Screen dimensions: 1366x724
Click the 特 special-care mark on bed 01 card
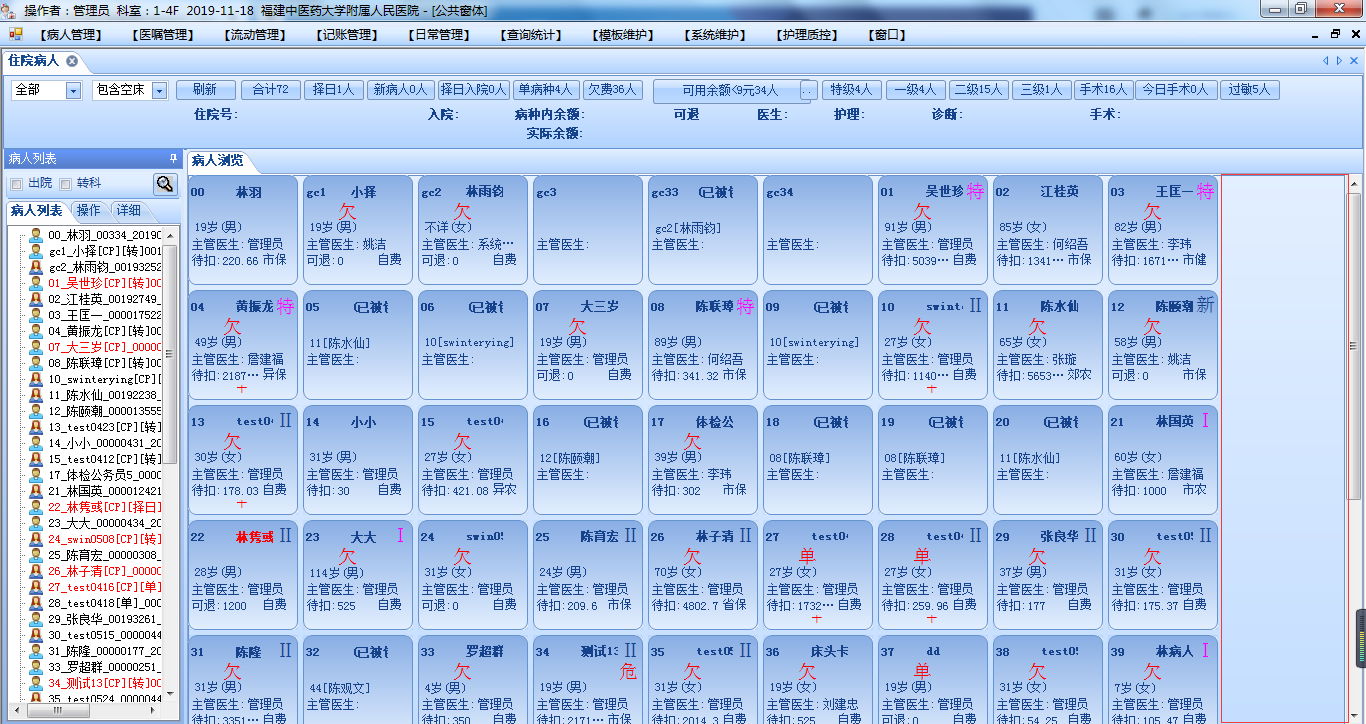pos(975,192)
